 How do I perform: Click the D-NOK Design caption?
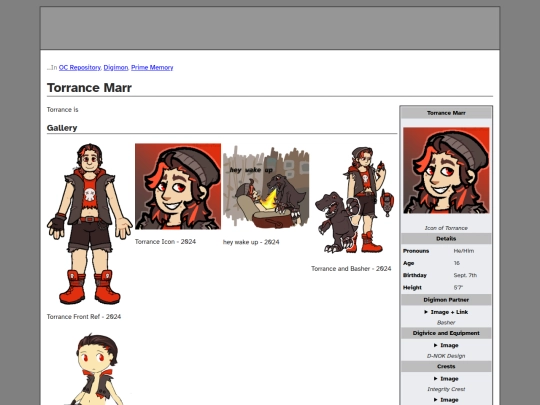(446, 356)
